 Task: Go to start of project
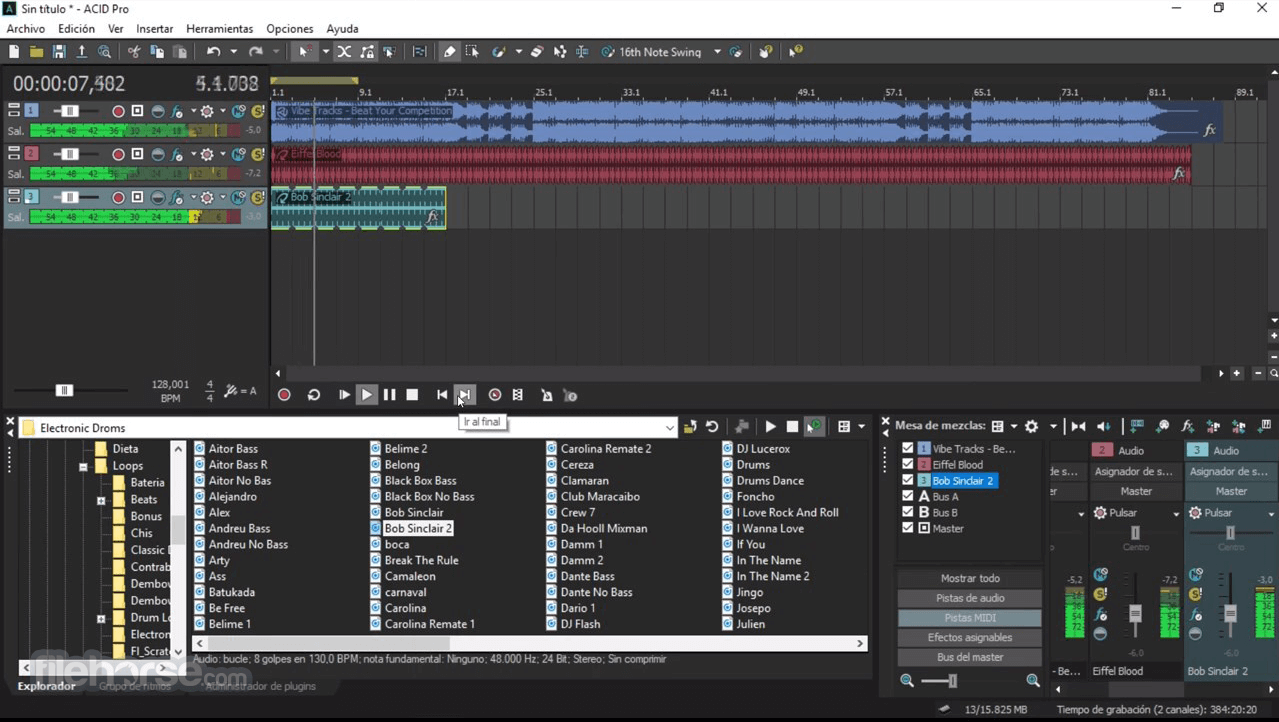pos(442,395)
